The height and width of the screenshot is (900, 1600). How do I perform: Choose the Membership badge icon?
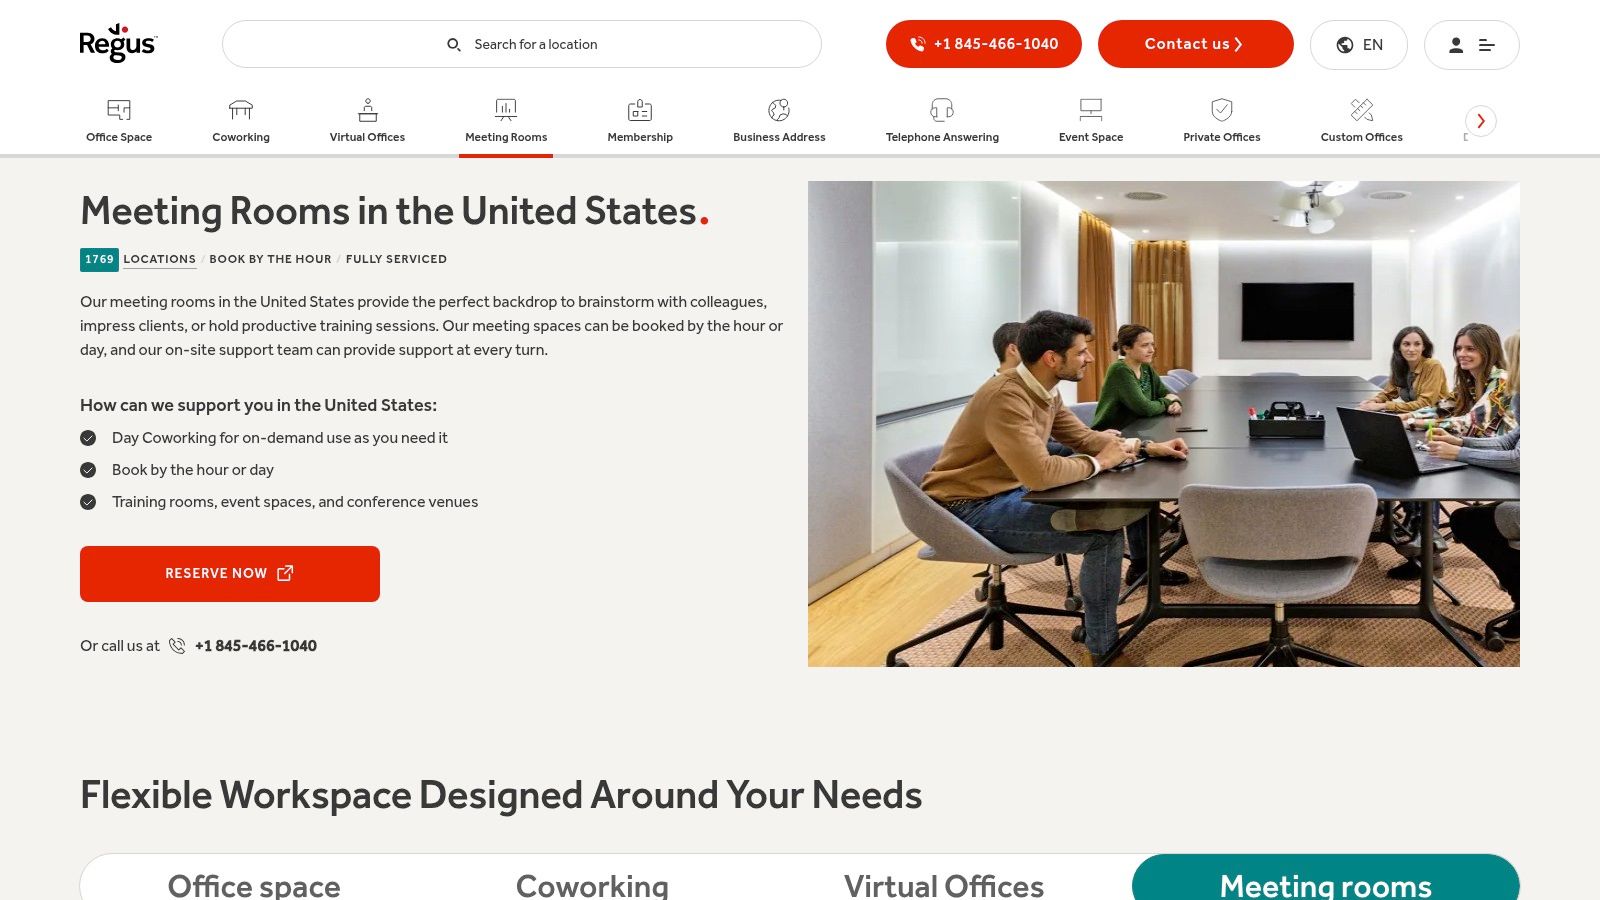(640, 110)
